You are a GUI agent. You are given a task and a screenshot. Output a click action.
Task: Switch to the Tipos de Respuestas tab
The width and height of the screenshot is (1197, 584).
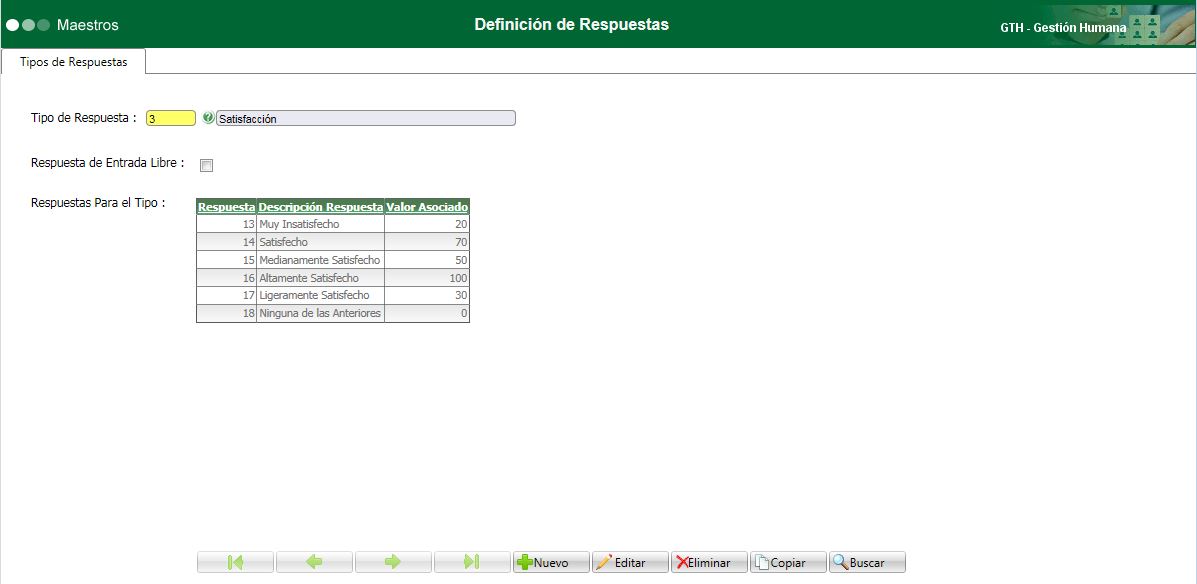click(x=72, y=61)
